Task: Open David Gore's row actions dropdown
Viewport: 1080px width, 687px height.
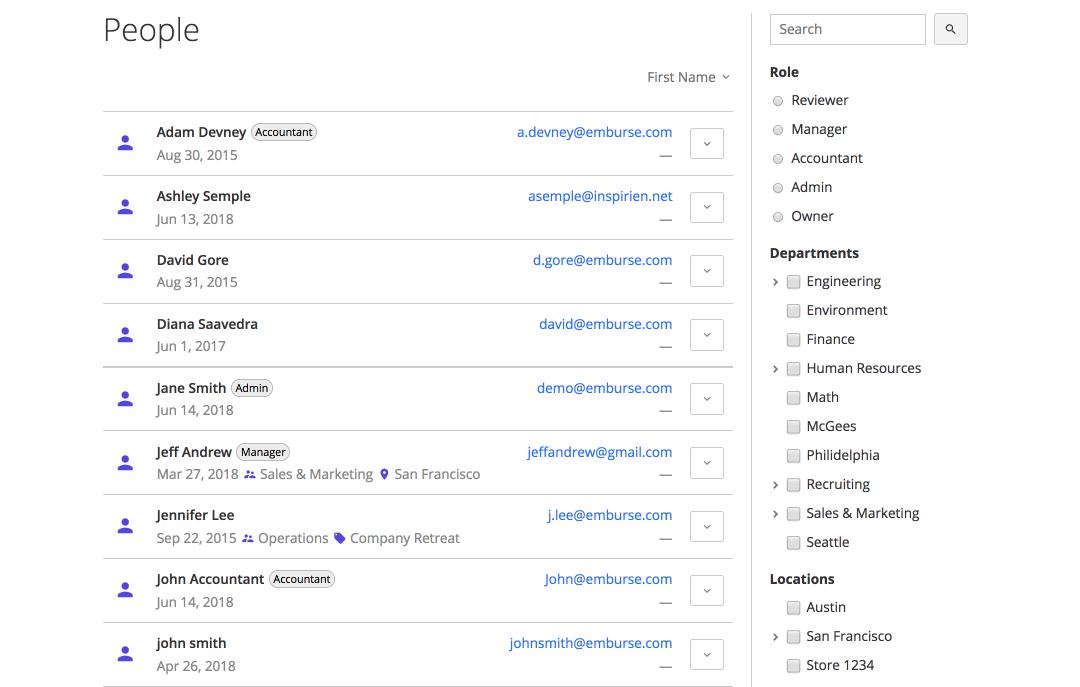Action: pos(707,271)
